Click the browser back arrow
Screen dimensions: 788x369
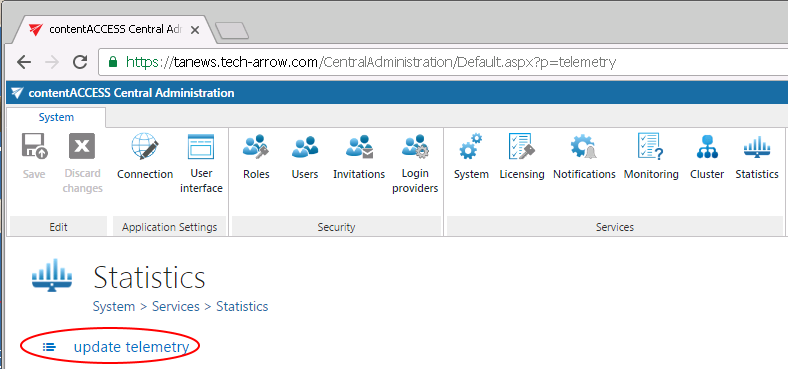24,62
